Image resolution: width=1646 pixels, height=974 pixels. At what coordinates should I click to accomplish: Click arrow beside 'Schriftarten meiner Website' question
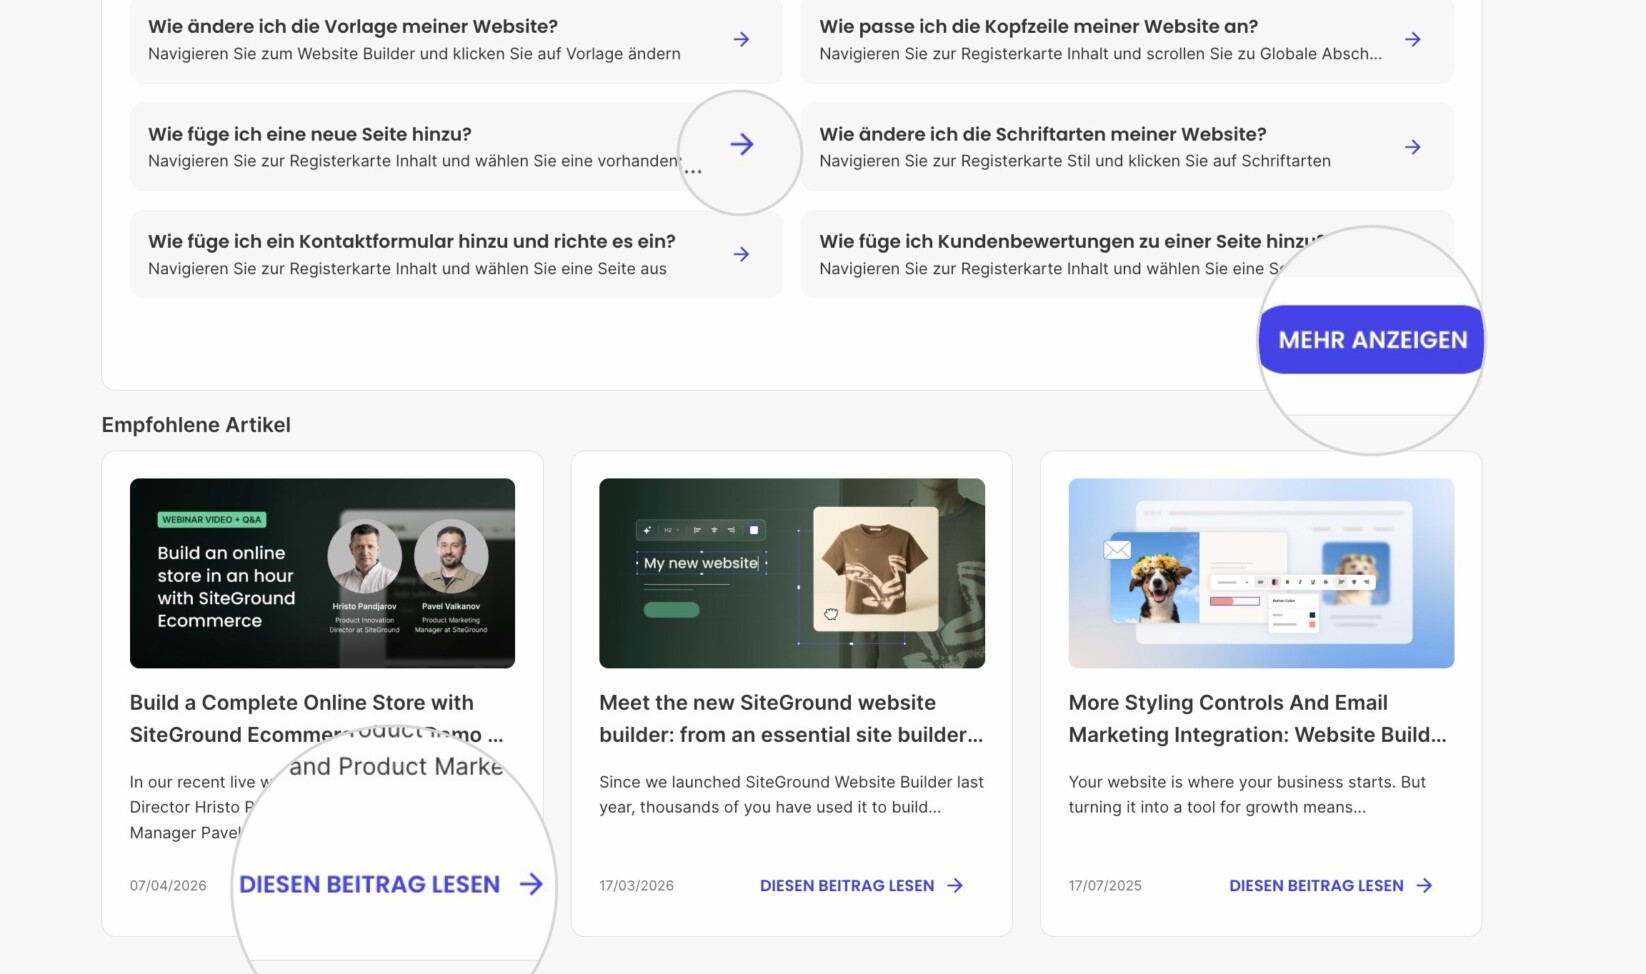[1412, 147]
